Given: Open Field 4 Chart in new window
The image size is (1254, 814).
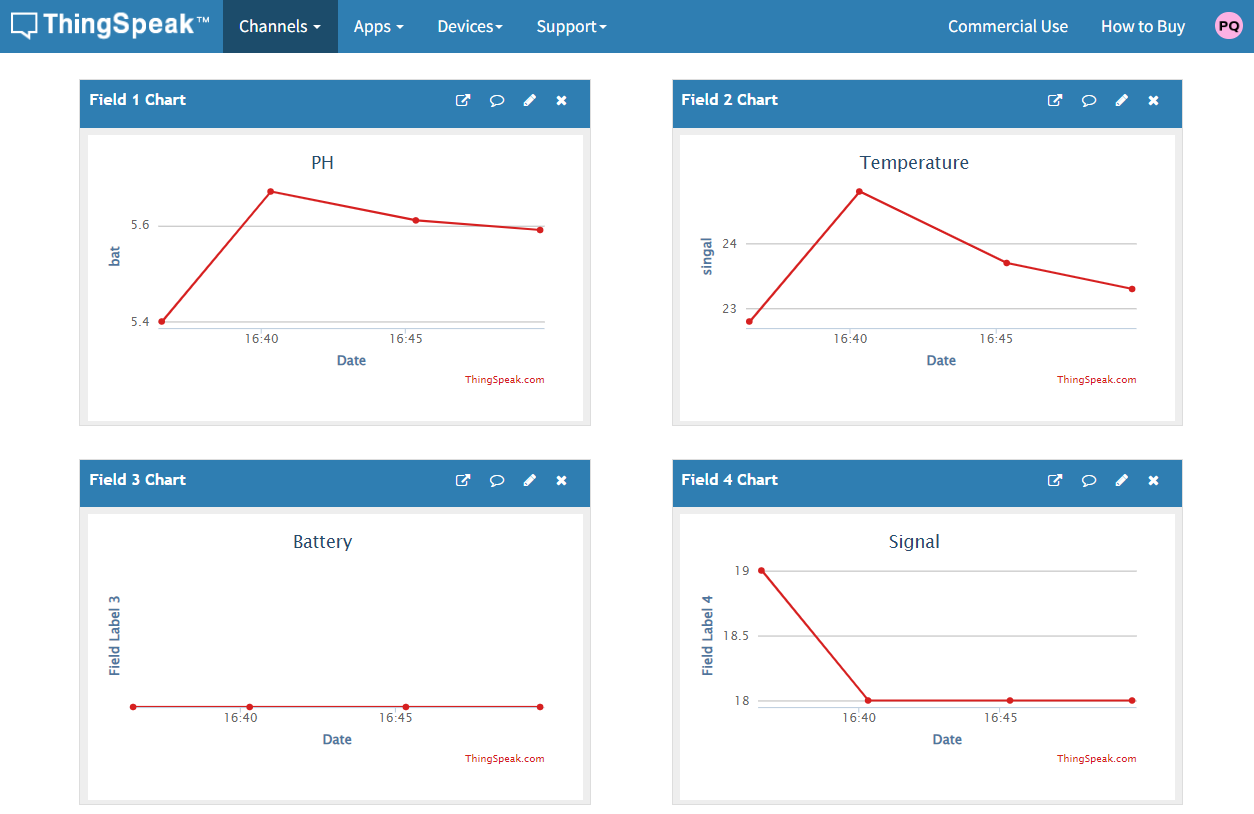Looking at the screenshot, I should pos(1055,480).
